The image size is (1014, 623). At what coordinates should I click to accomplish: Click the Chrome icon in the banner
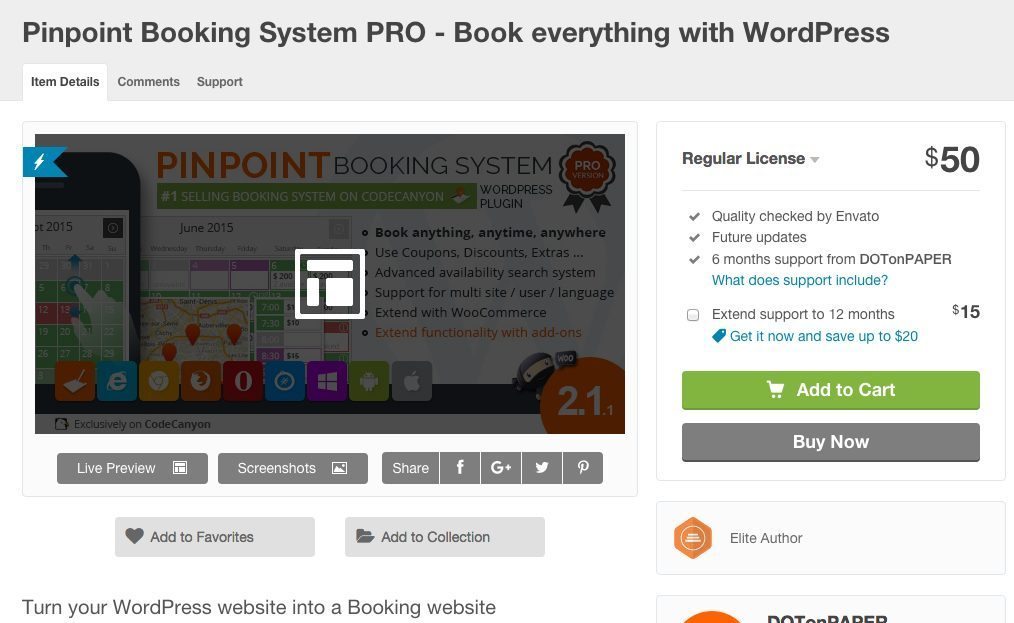(158, 381)
